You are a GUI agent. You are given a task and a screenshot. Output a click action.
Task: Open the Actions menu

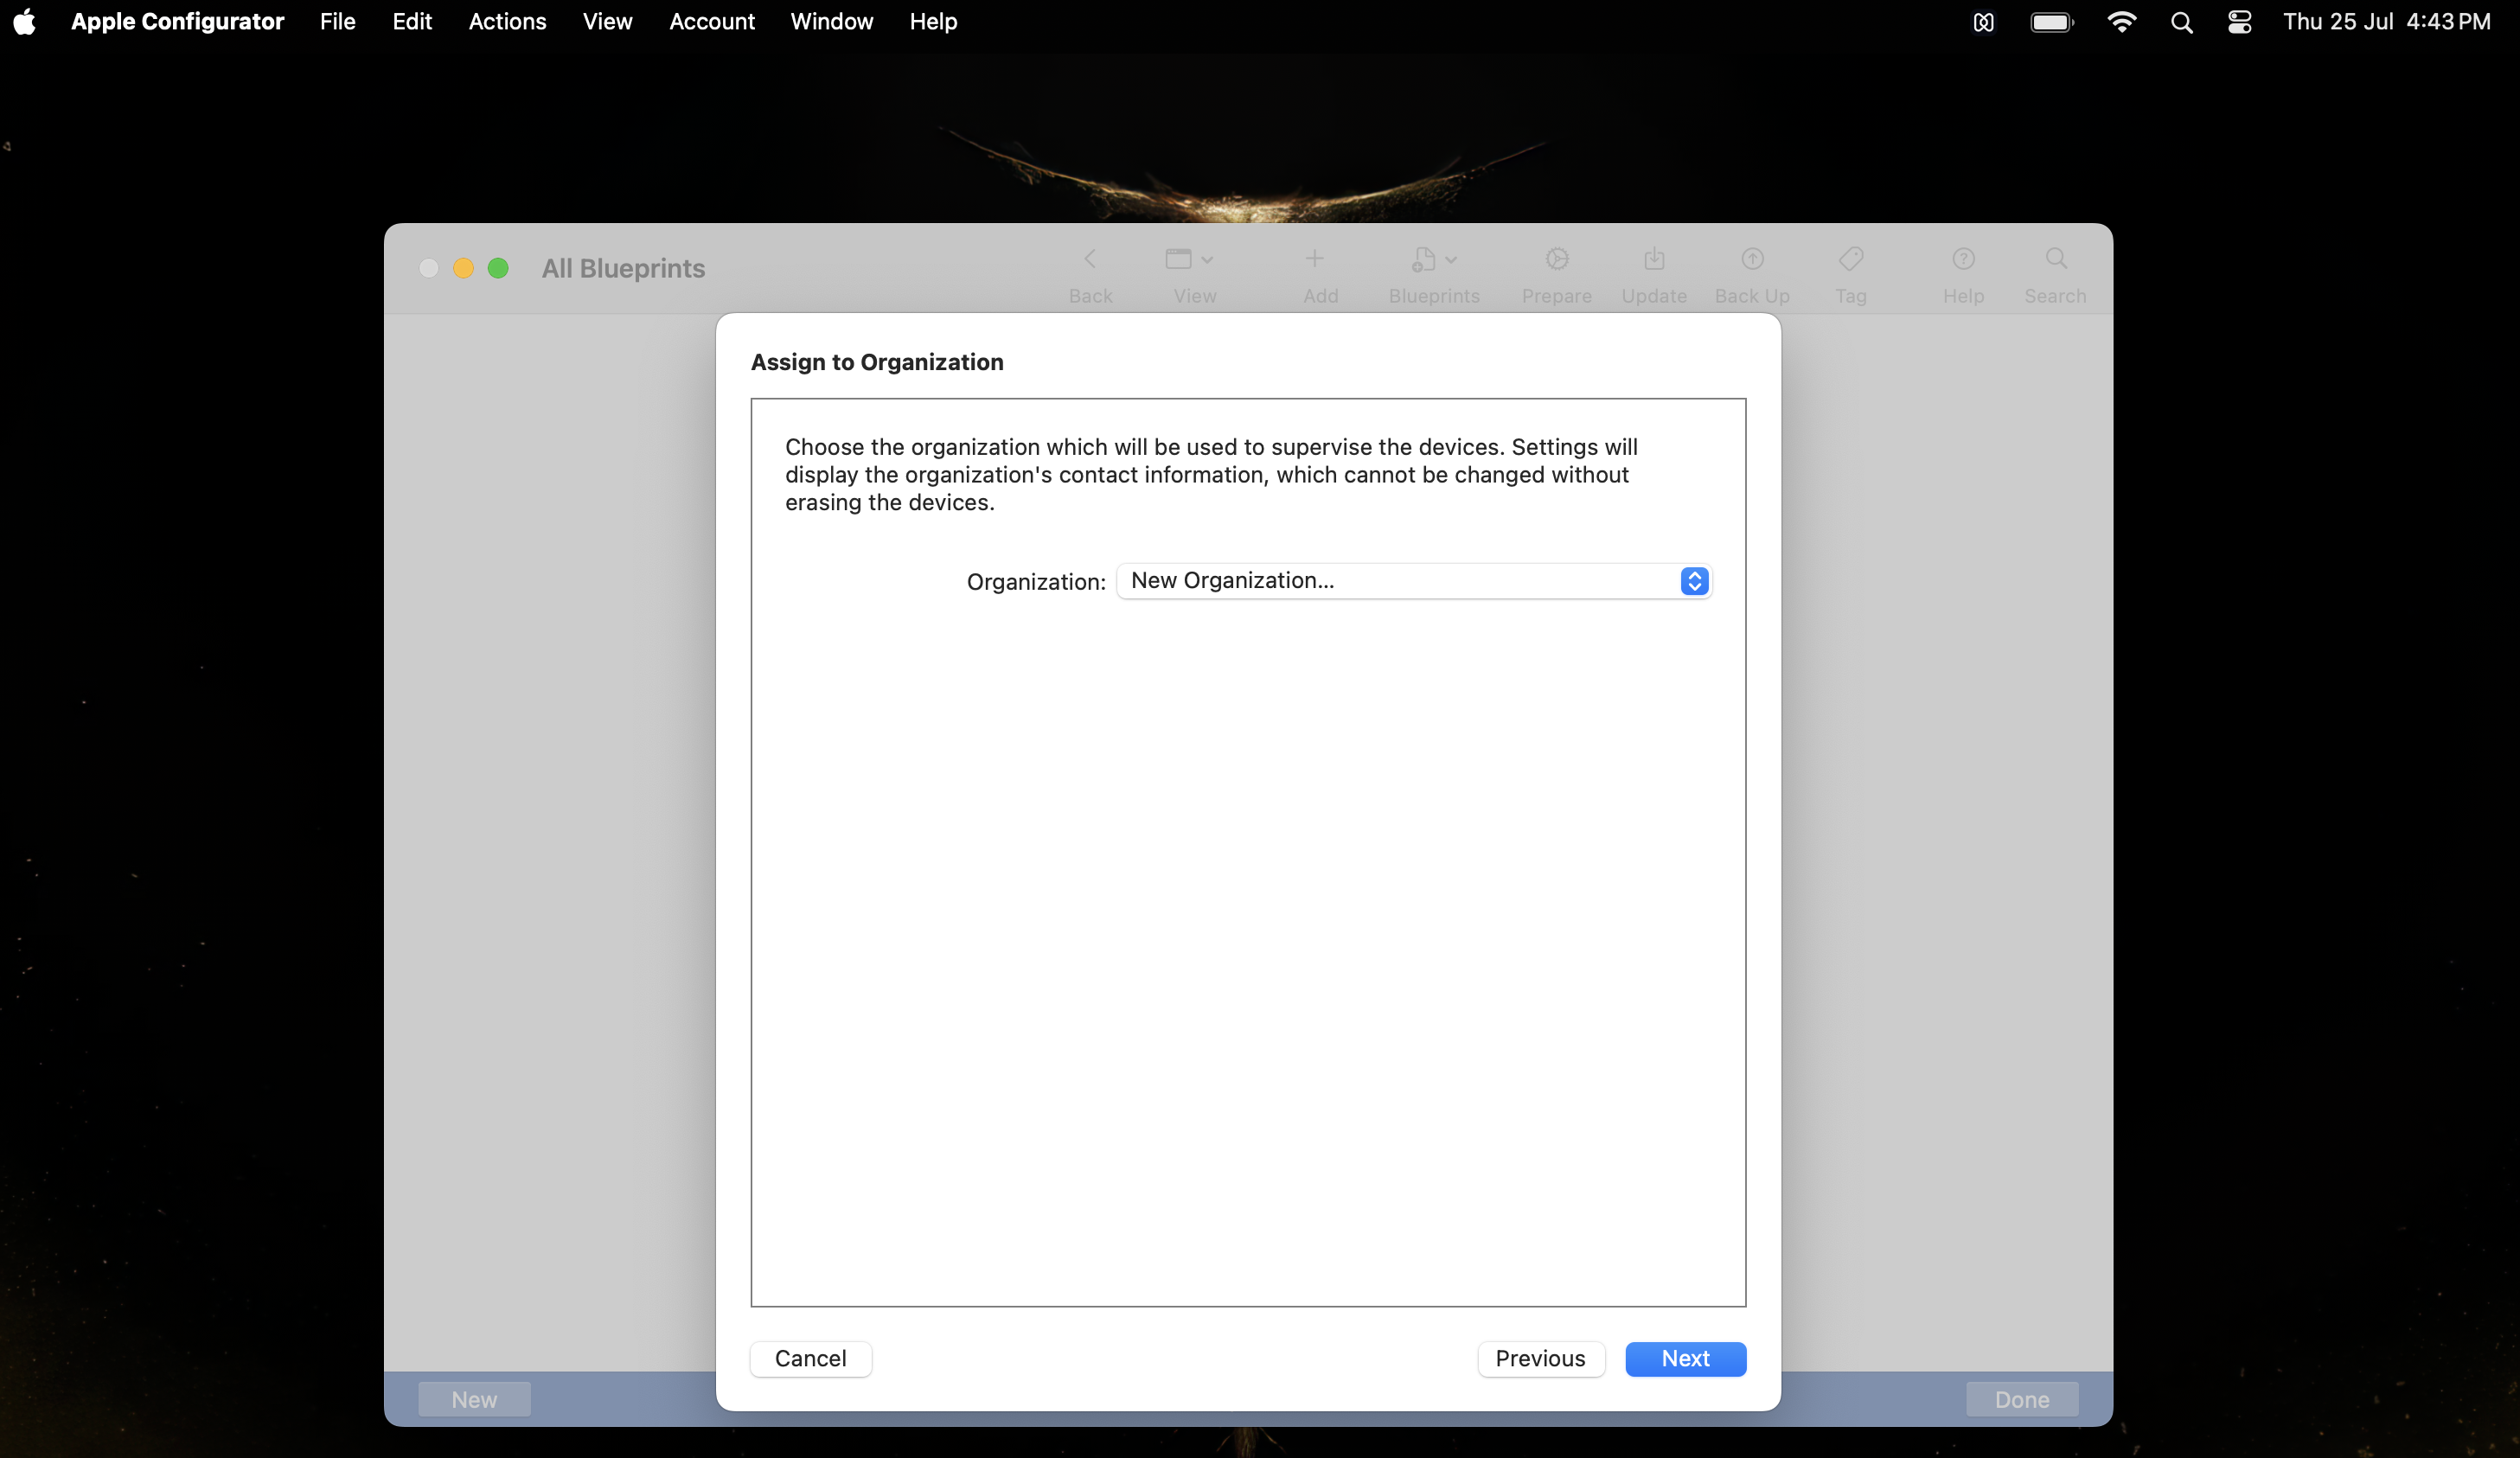pos(507,21)
